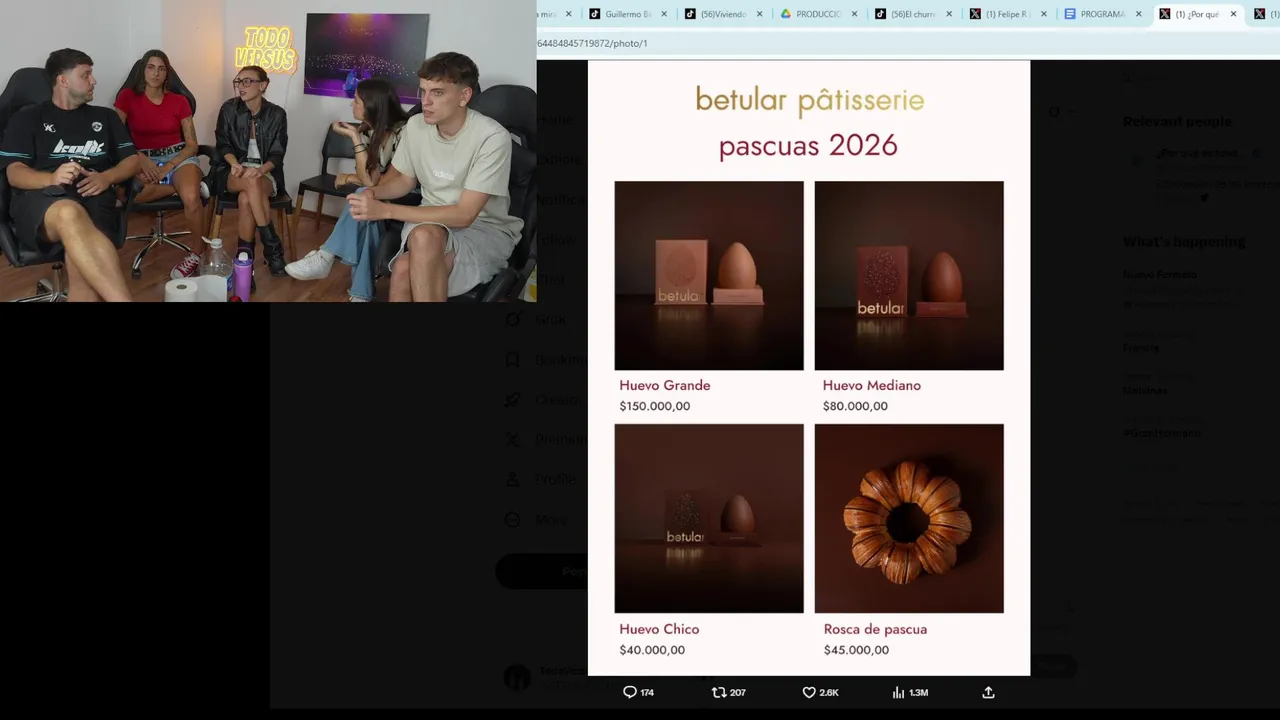Image resolution: width=1280 pixels, height=720 pixels.
Task: Click the X favicon on Felipe R tab
Action: (975, 14)
